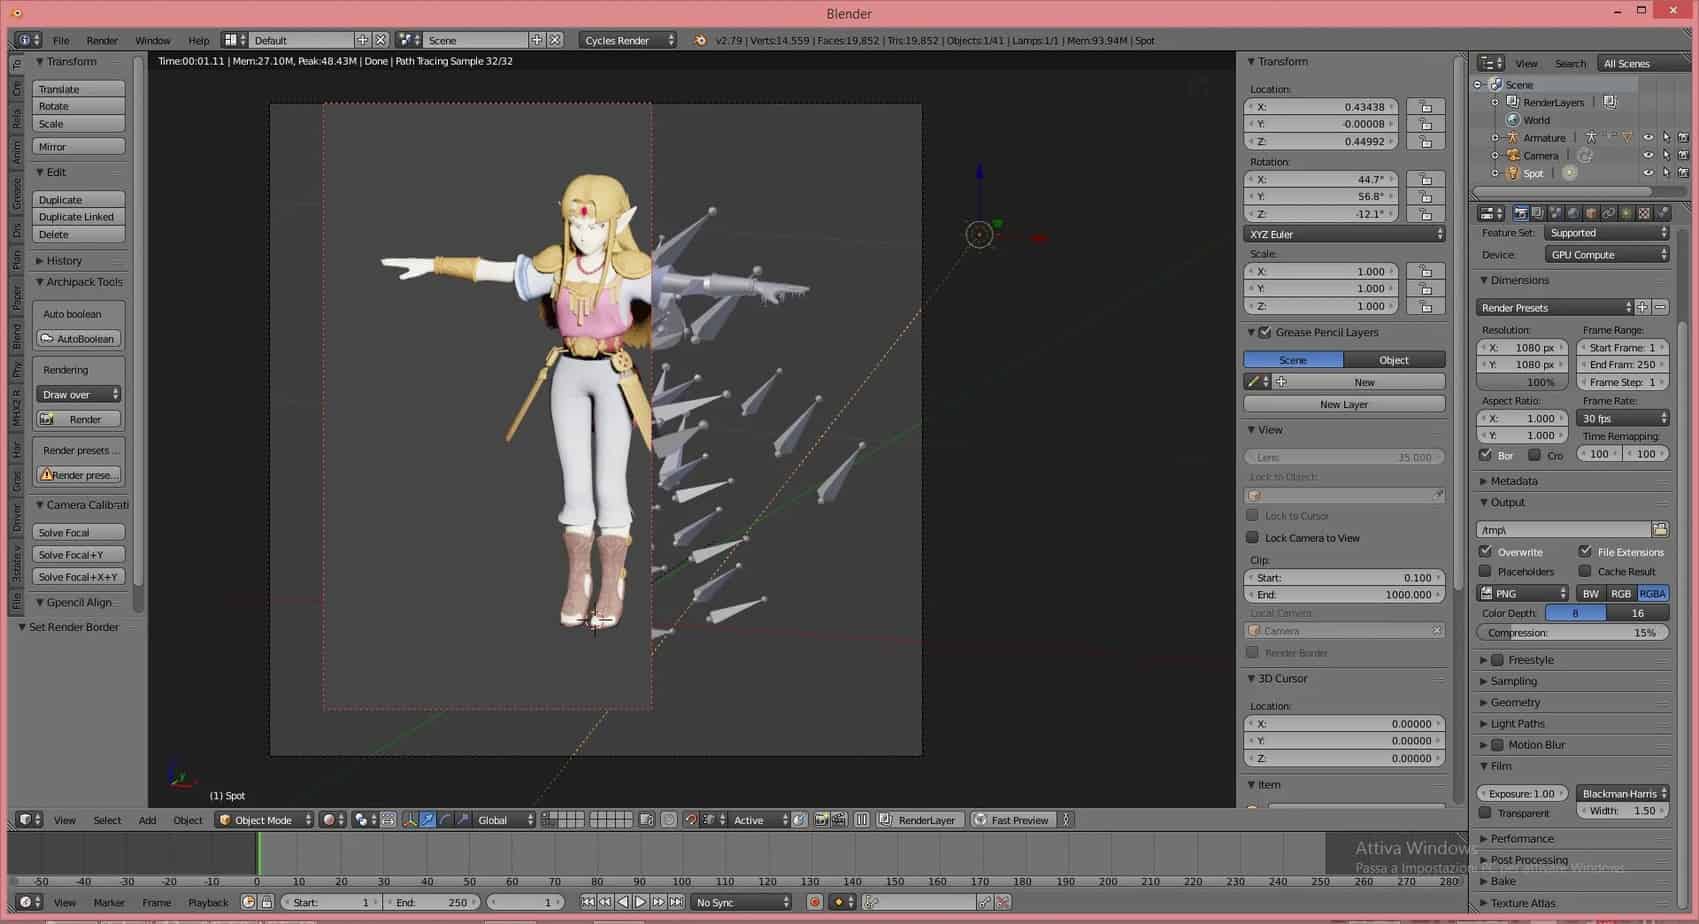Open the Feature Set Supported dropdown

(x=1606, y=233)
